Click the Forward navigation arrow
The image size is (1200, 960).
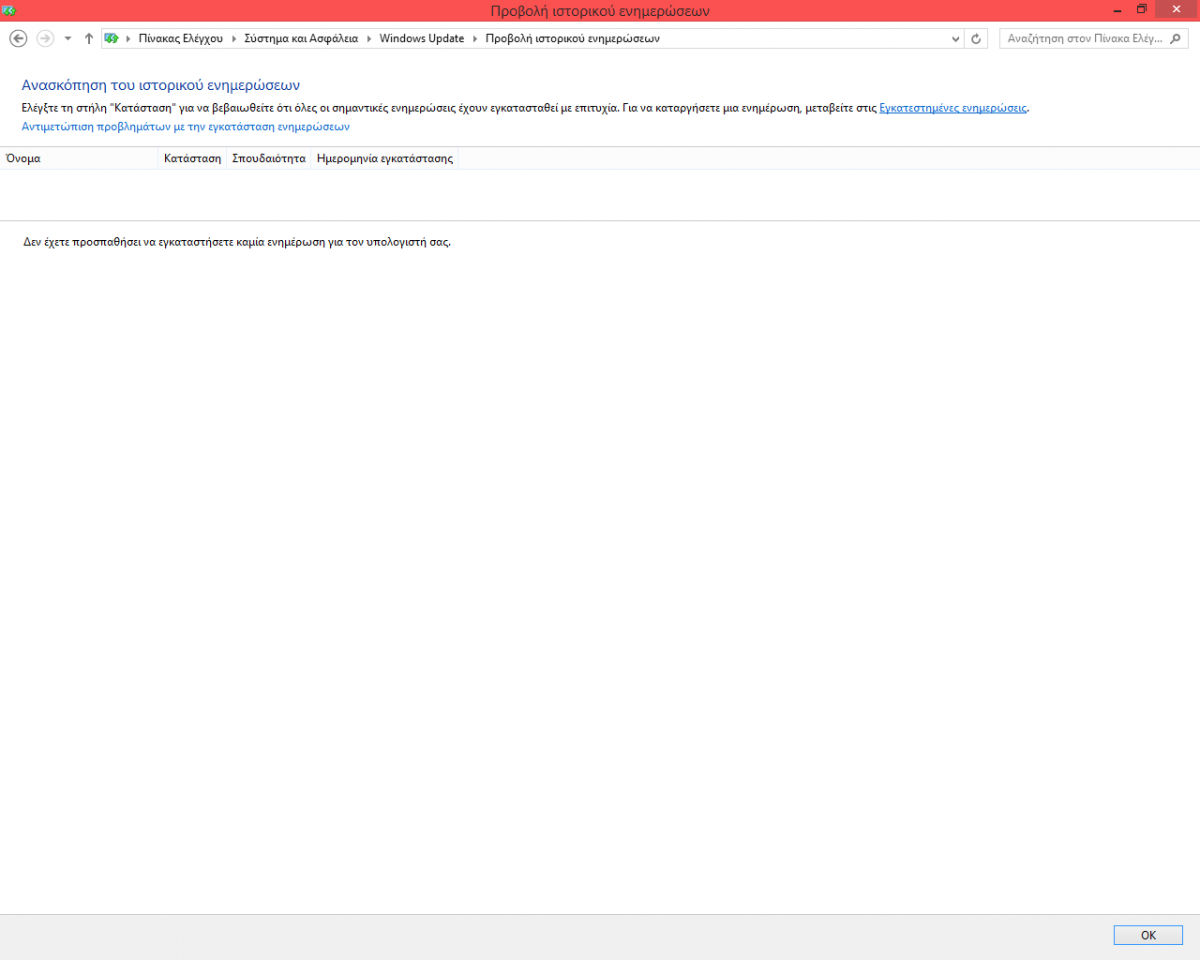45,38
